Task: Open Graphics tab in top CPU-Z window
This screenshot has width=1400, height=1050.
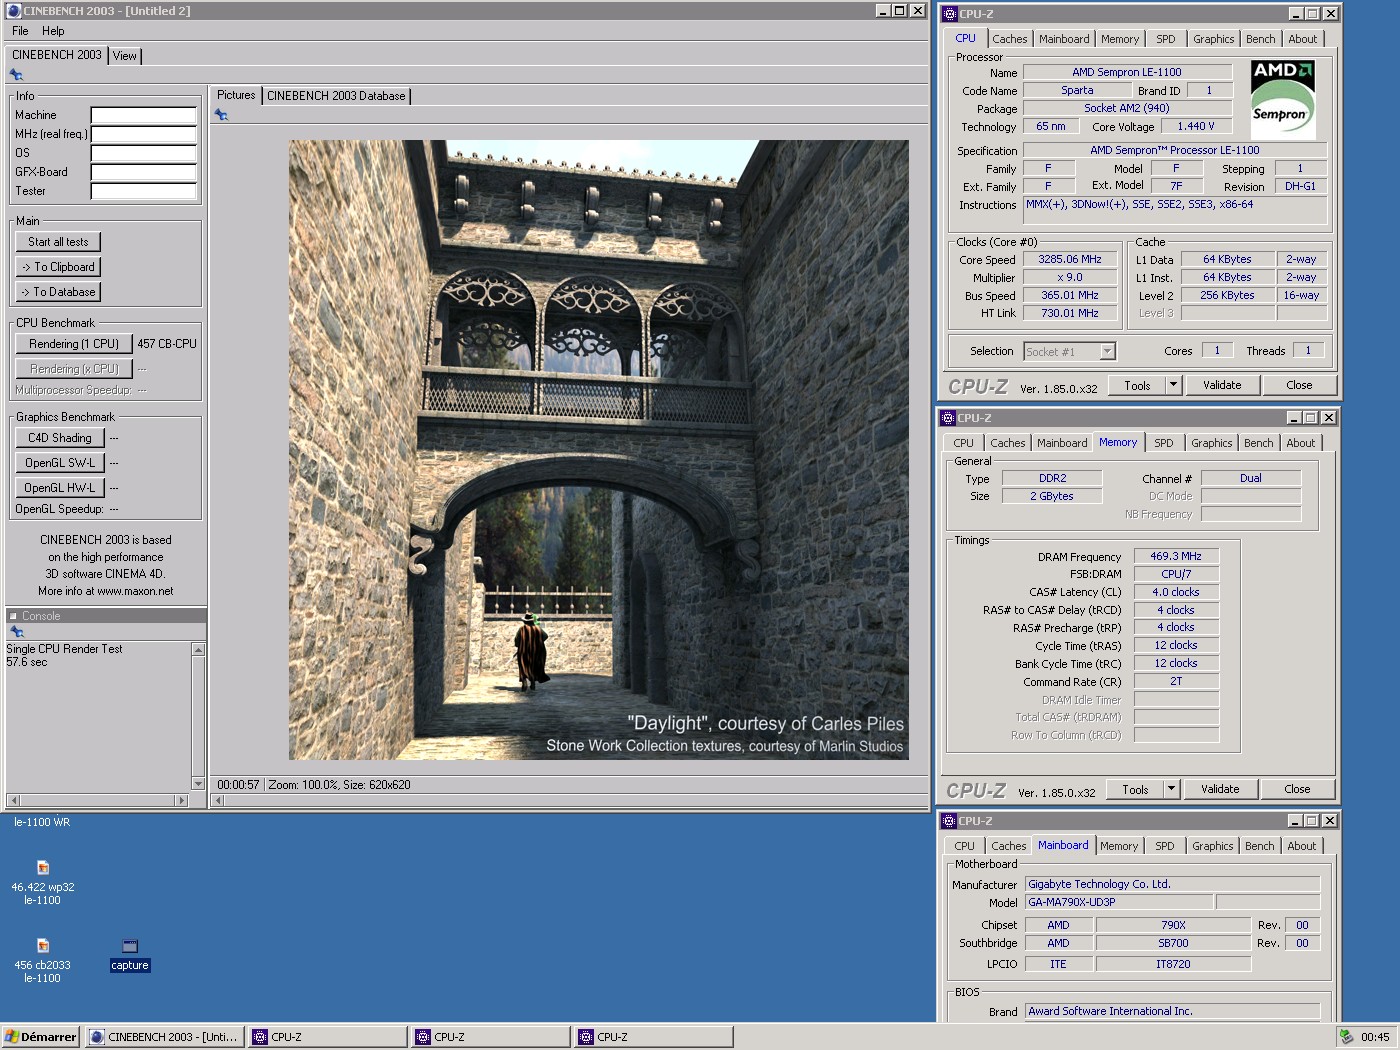Action: coord(1214,39)
